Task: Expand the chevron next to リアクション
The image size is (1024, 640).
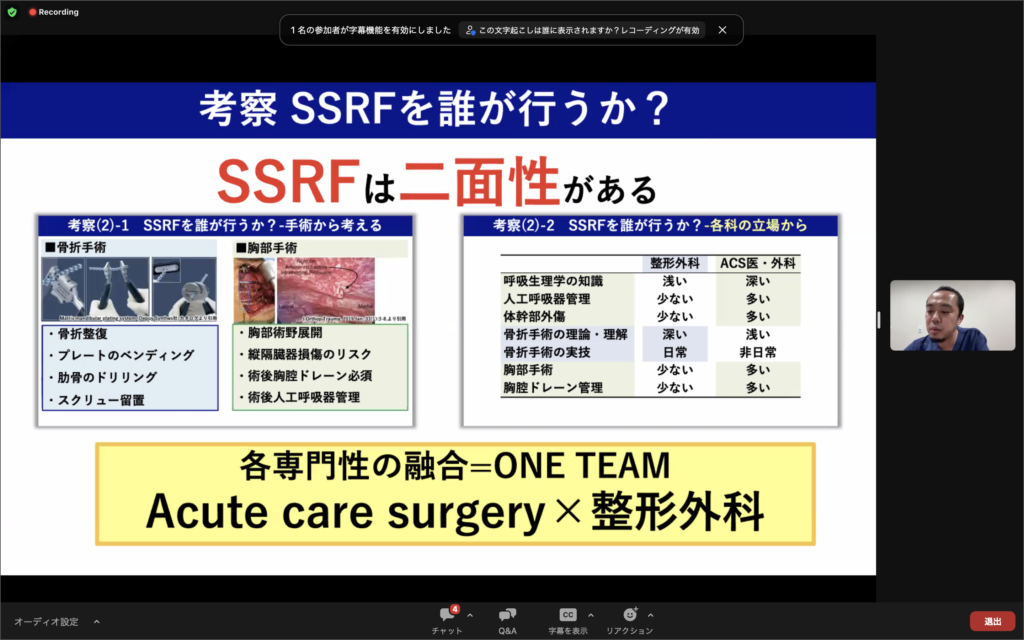Action: pyautogui.click(x=651, y=615)
